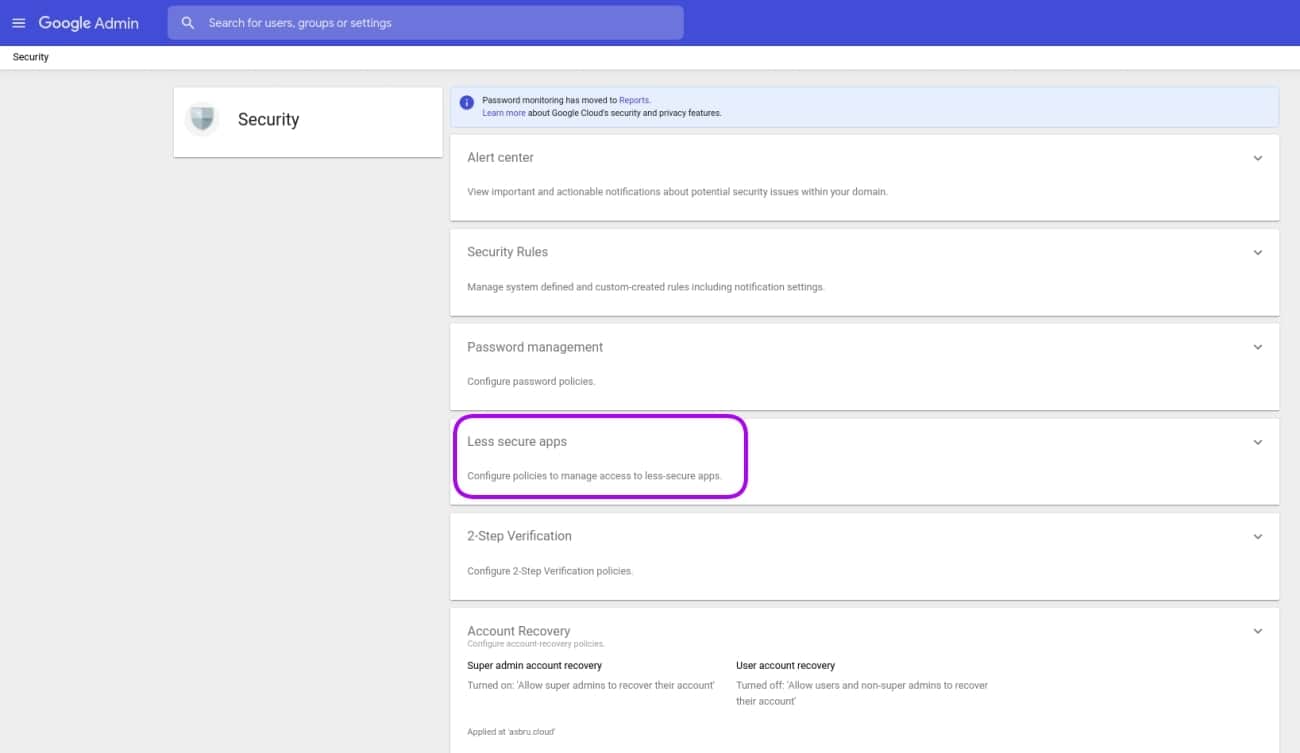Screen dimensions: 1300x753
Task: Click the 2-Step Verification section title
Action: click(519, 536)
